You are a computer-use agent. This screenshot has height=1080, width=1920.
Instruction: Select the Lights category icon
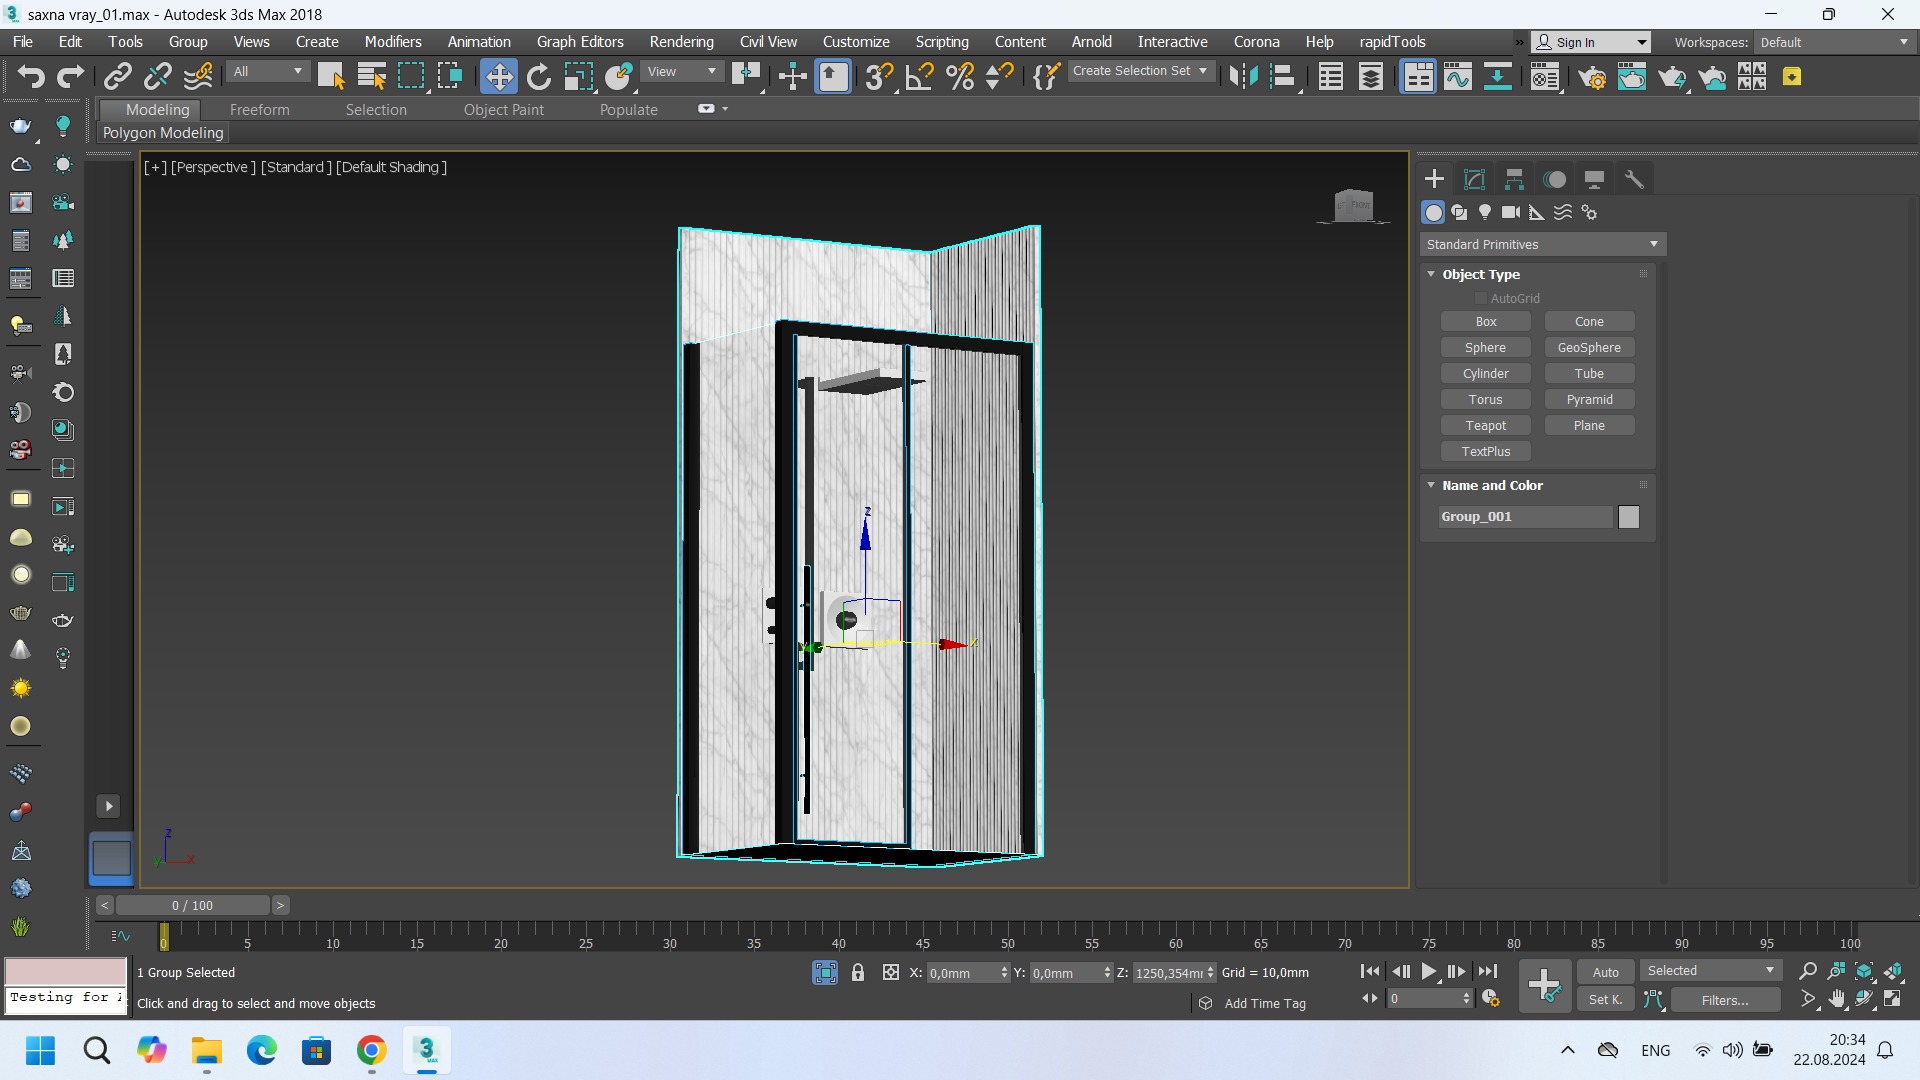coord(1485,212)
